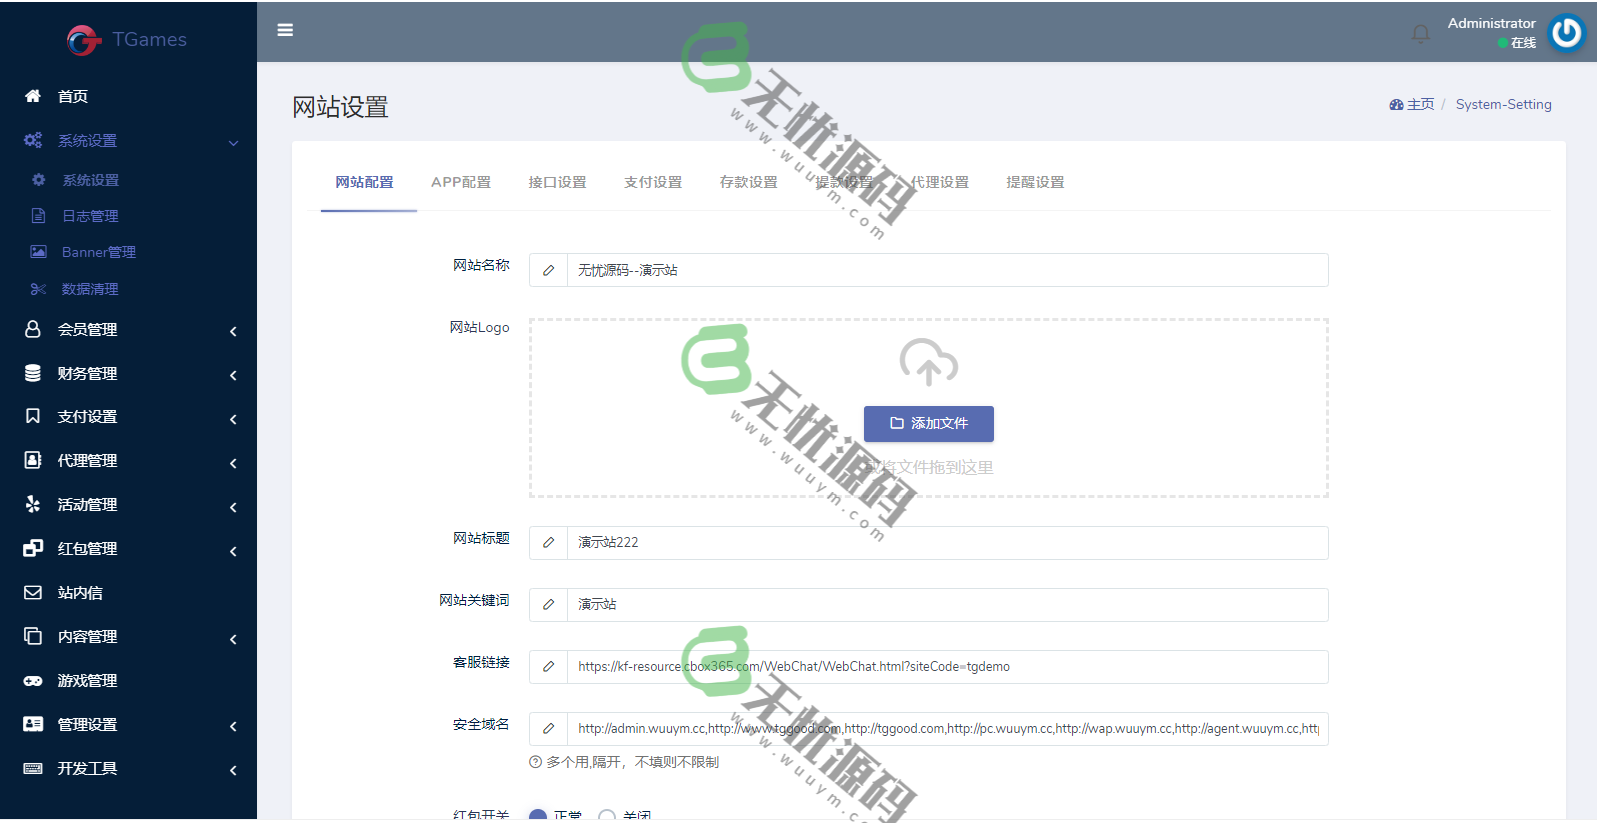Toggle sidebar with hamburger menu icon
This screenshot has width=1597, height=823.
(x=285, y=30)
